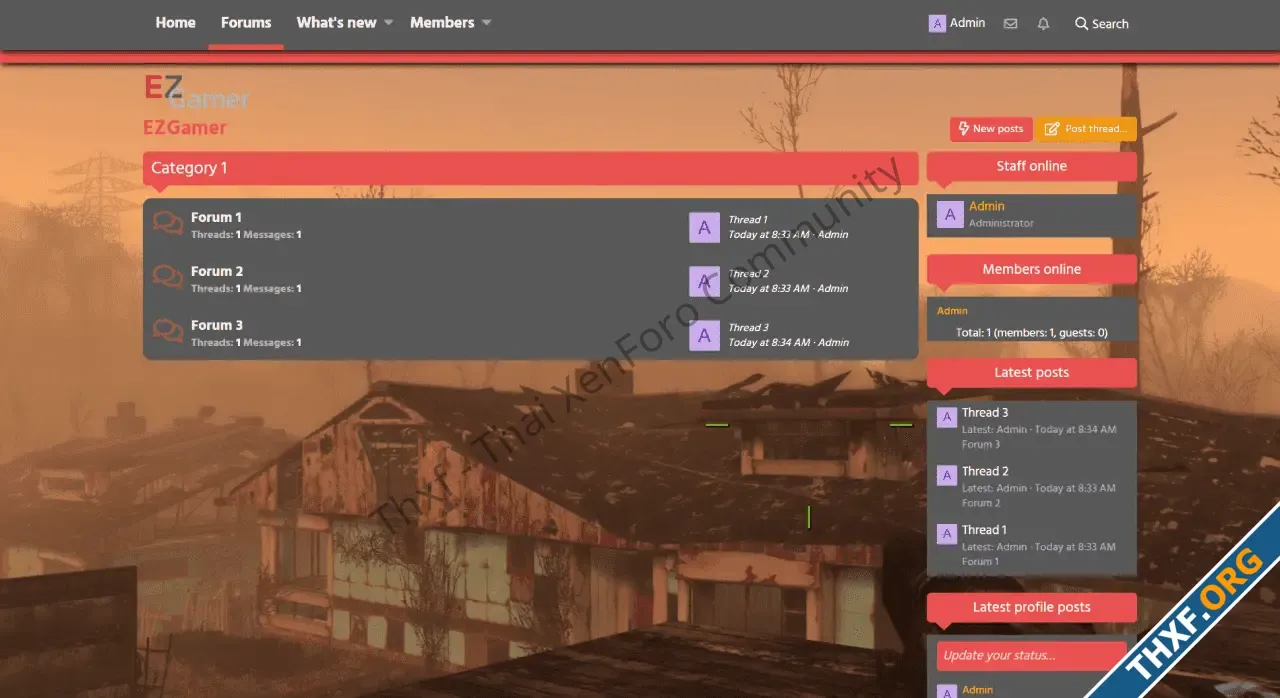This screenshot has height=698, width=1280.
Task: Click Forum 3 under Latest posts Thread 3
Action: (x=980, y=444)
